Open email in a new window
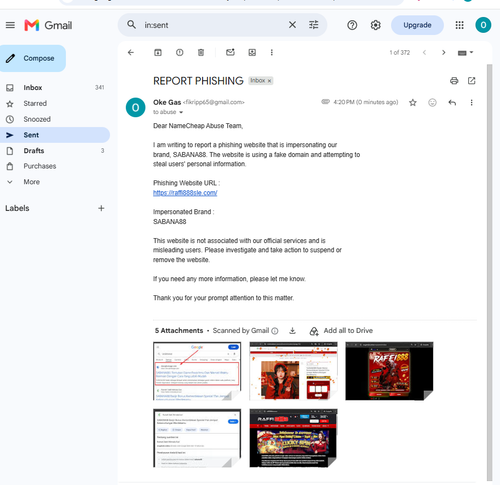500x485 pixels. click(x=471, y=81)
